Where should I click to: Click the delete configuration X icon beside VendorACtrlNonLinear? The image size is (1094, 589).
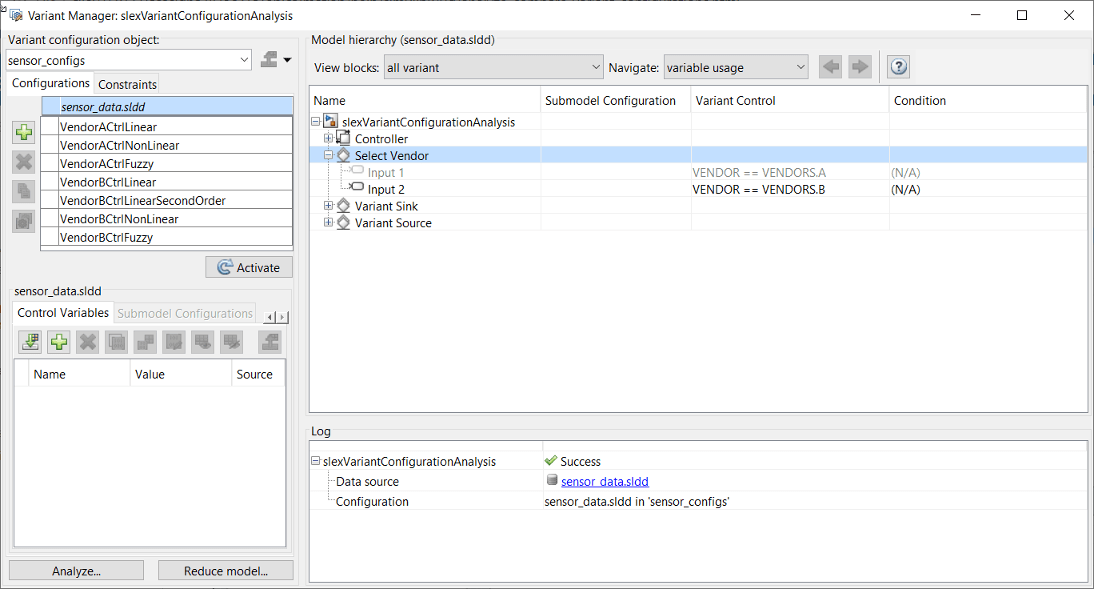coord(24,162)
